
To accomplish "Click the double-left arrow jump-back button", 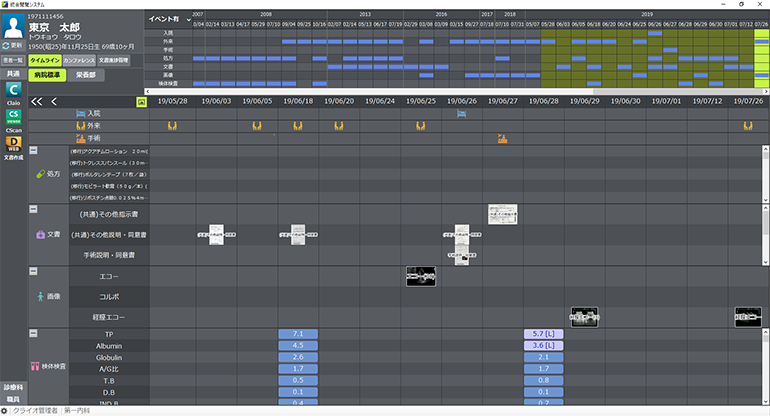I will 37,101.
